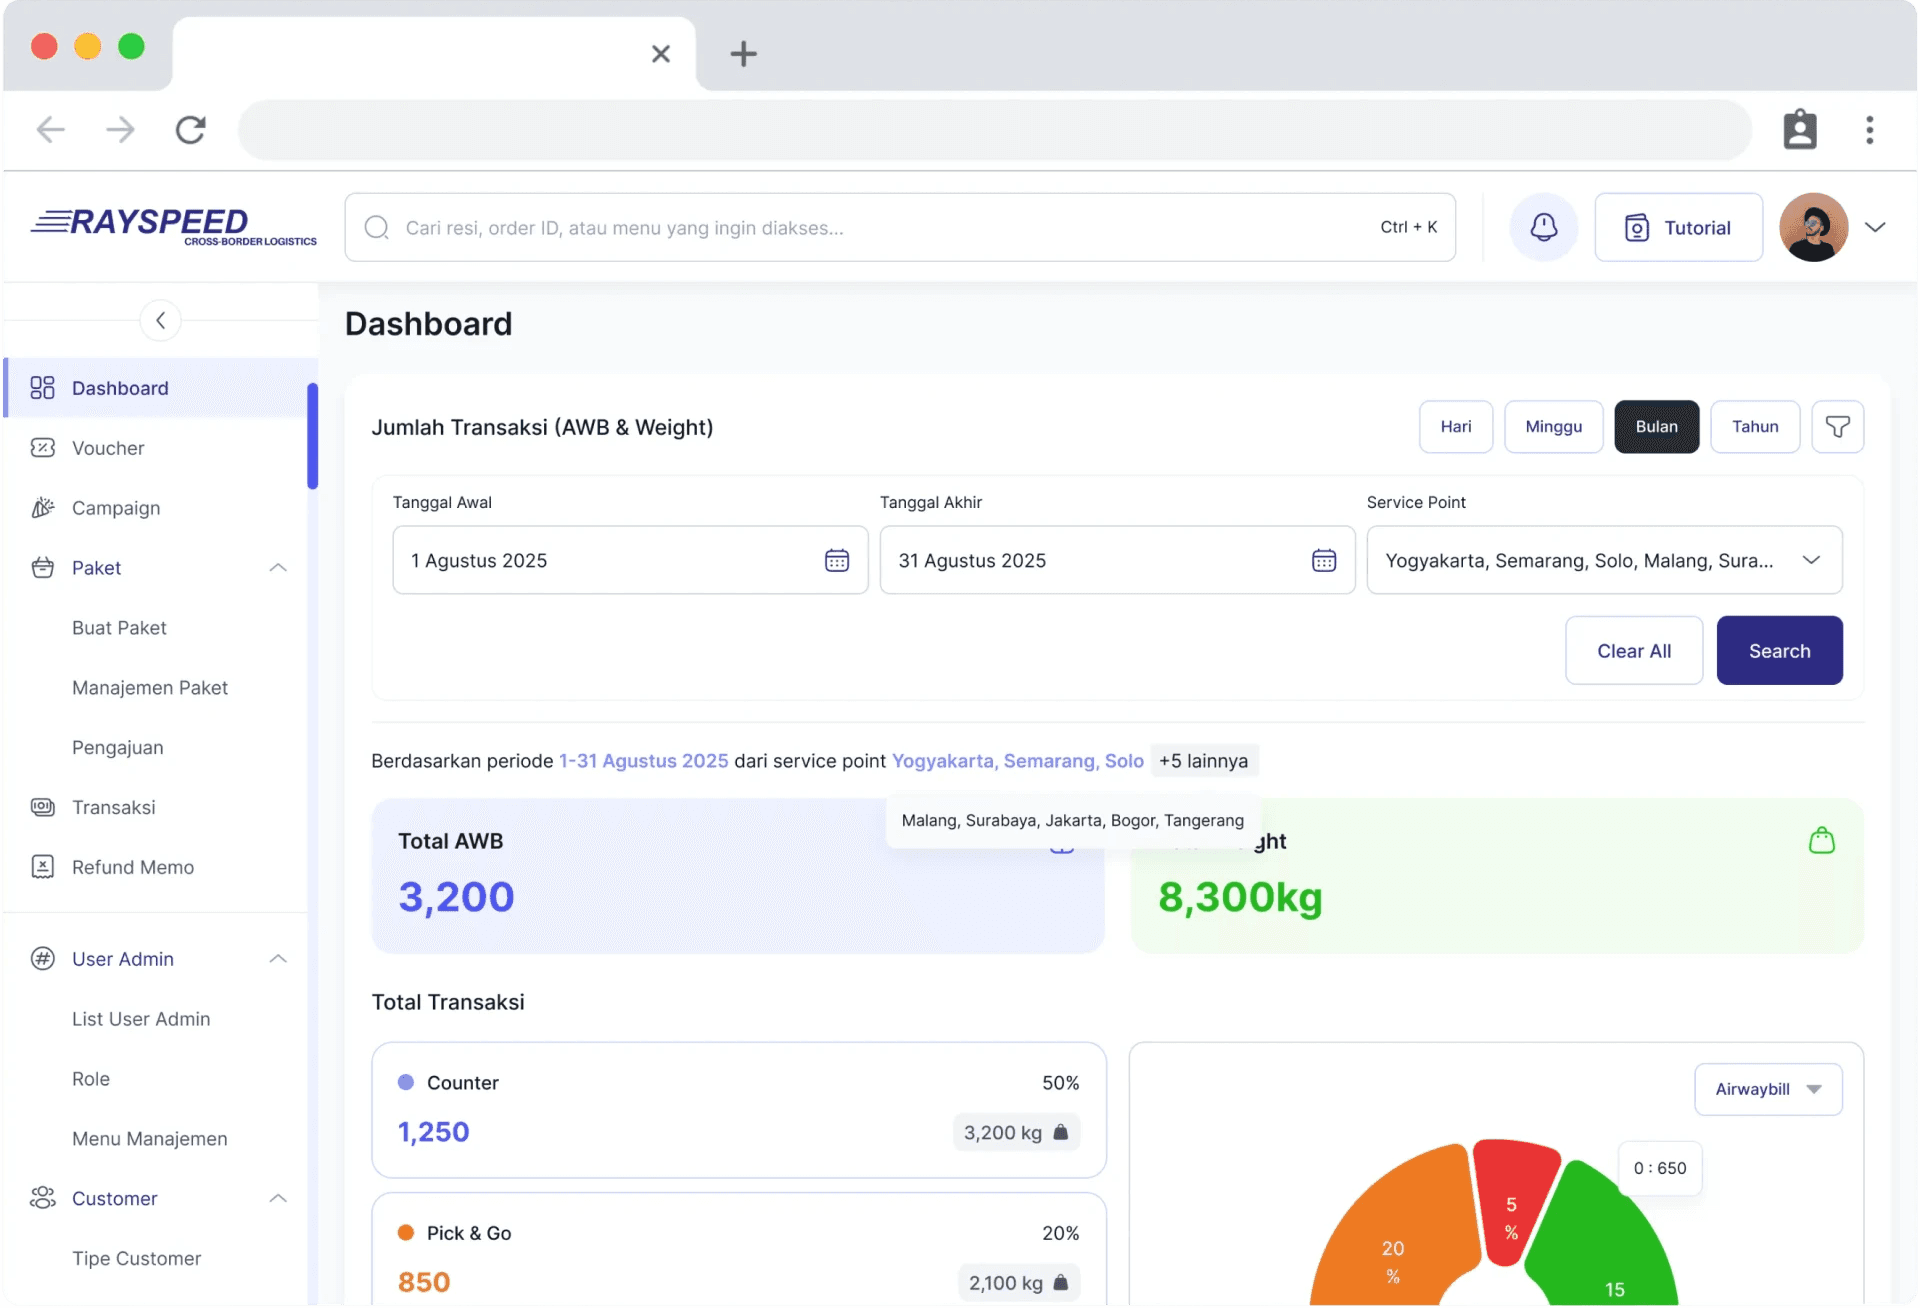Image resolution: width=1920 pixels, height=1308 pixels.
Task: Open Tanggal Akhir calendar icon
Action: (x=1323, y=560)
